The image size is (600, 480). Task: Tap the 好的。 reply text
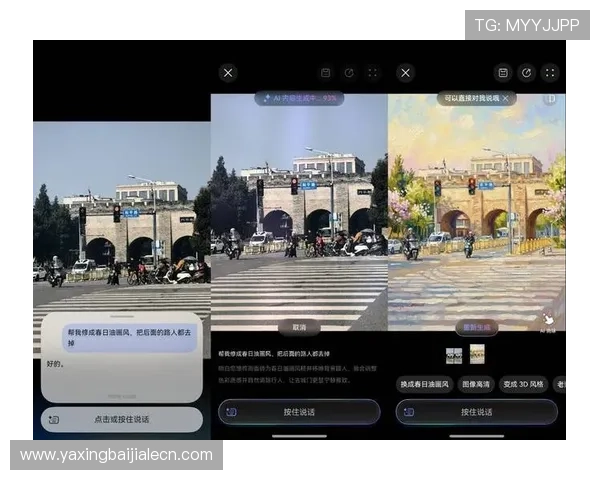coord(55,364)
